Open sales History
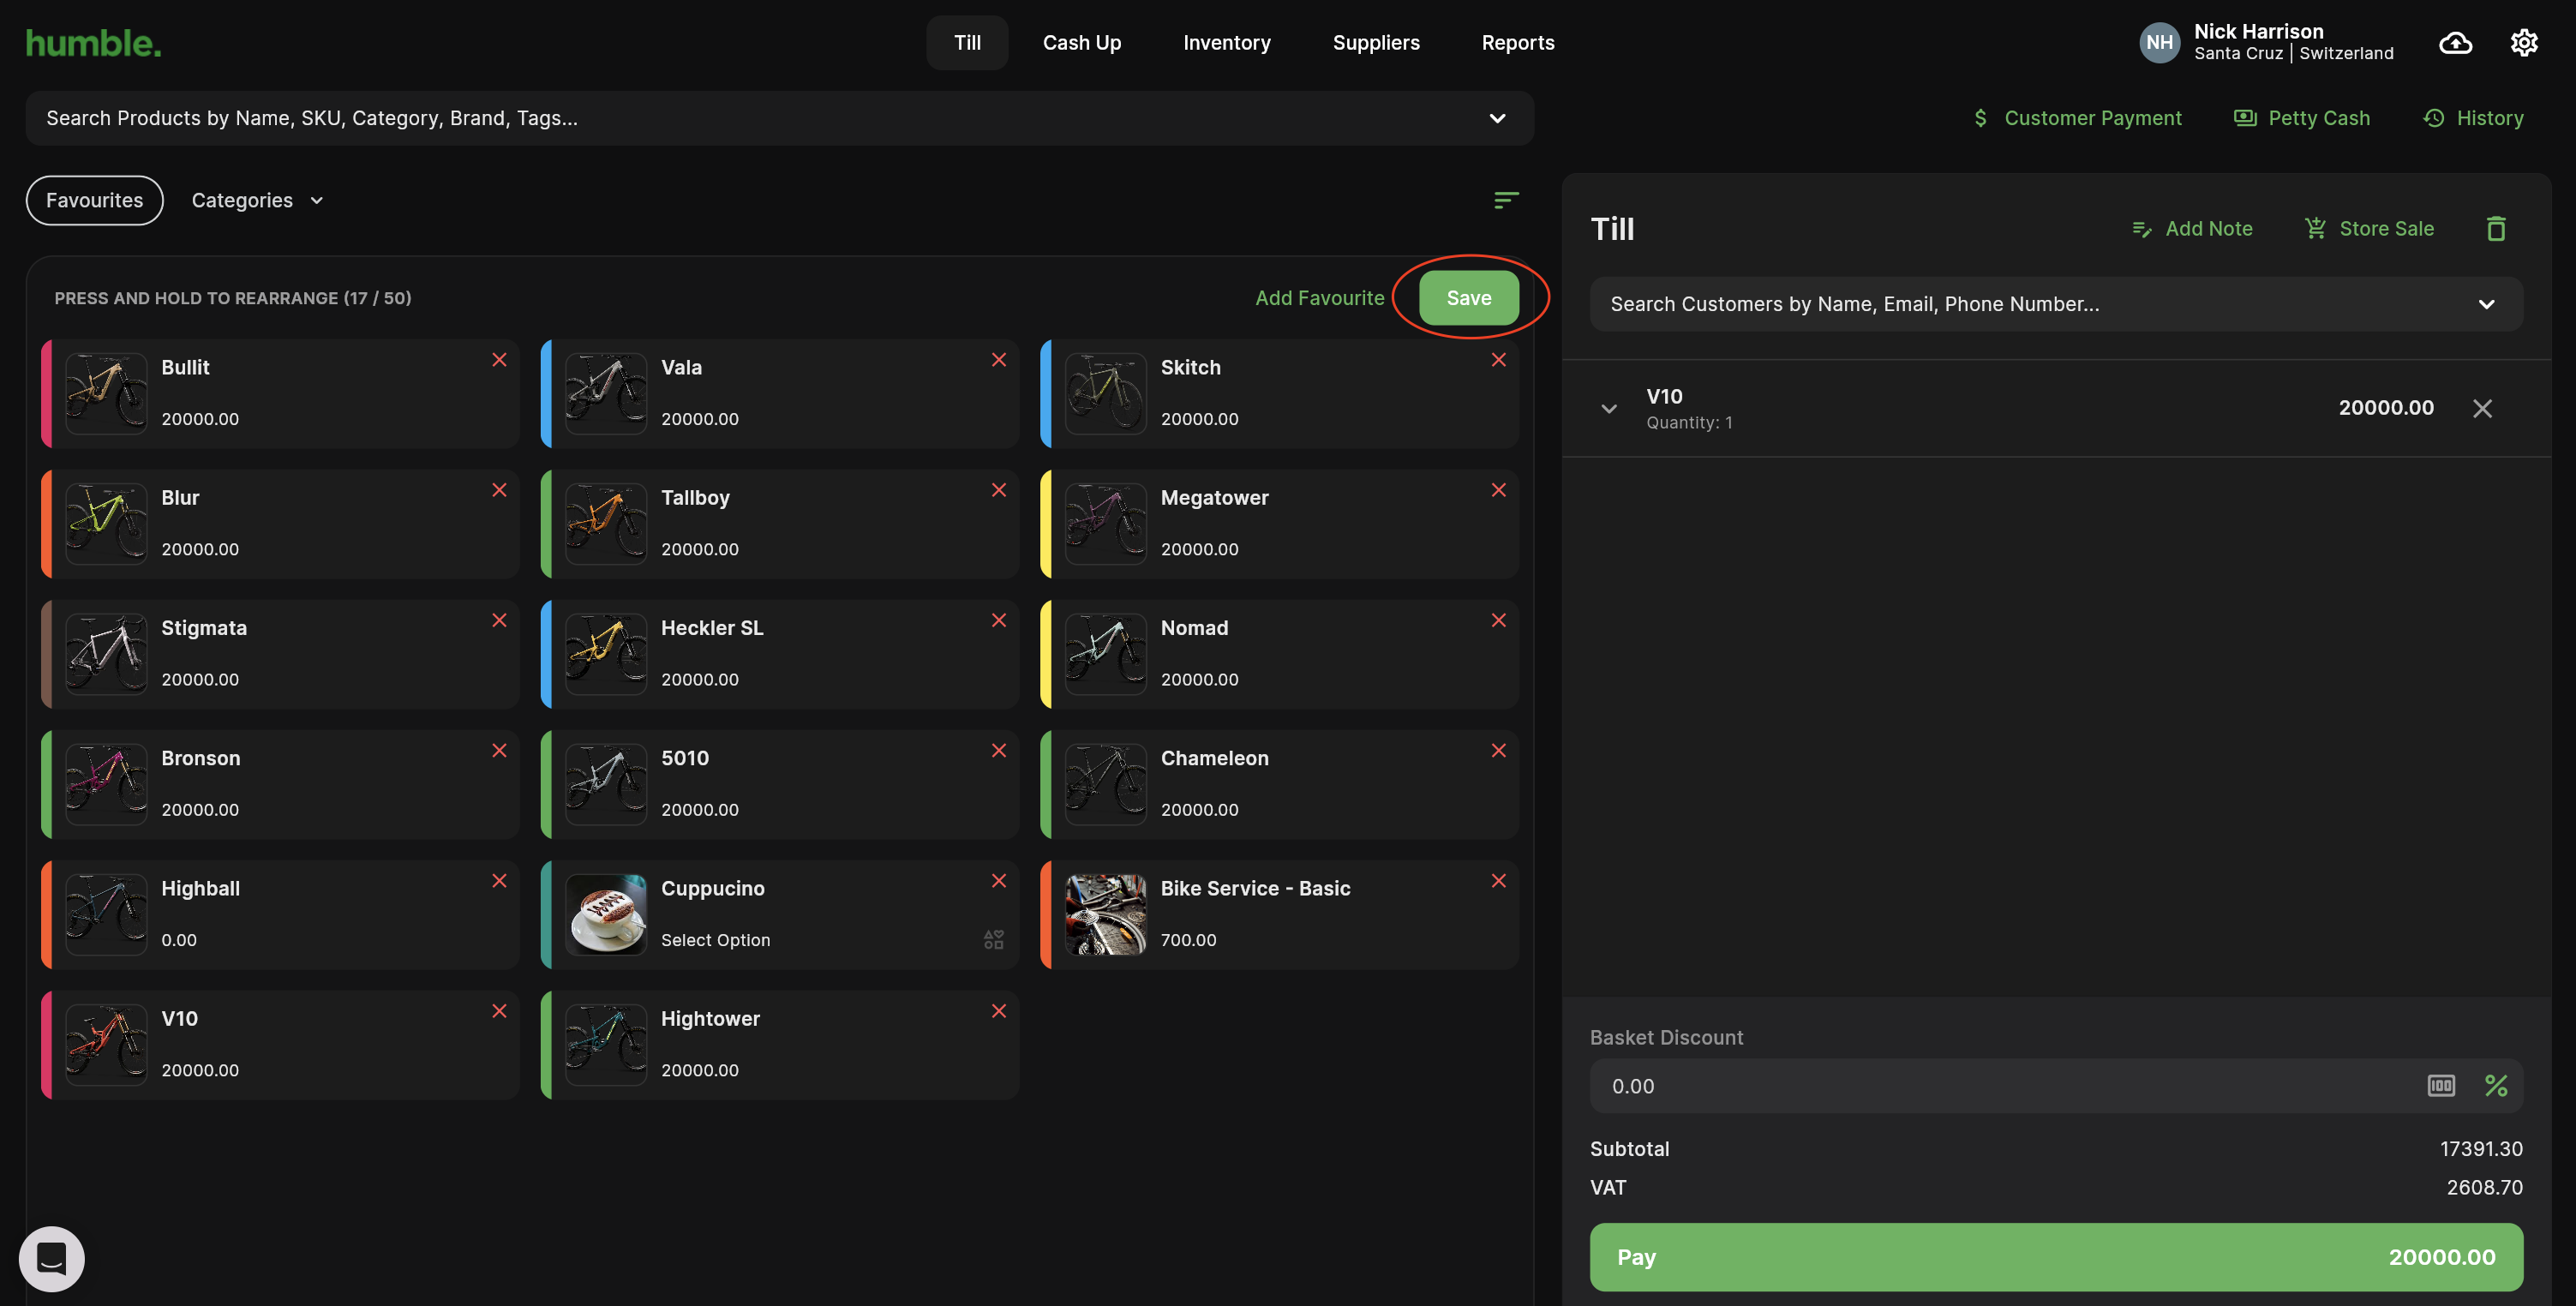Viewport: 2576px width, 1306px height. [x=2473, y=118]
